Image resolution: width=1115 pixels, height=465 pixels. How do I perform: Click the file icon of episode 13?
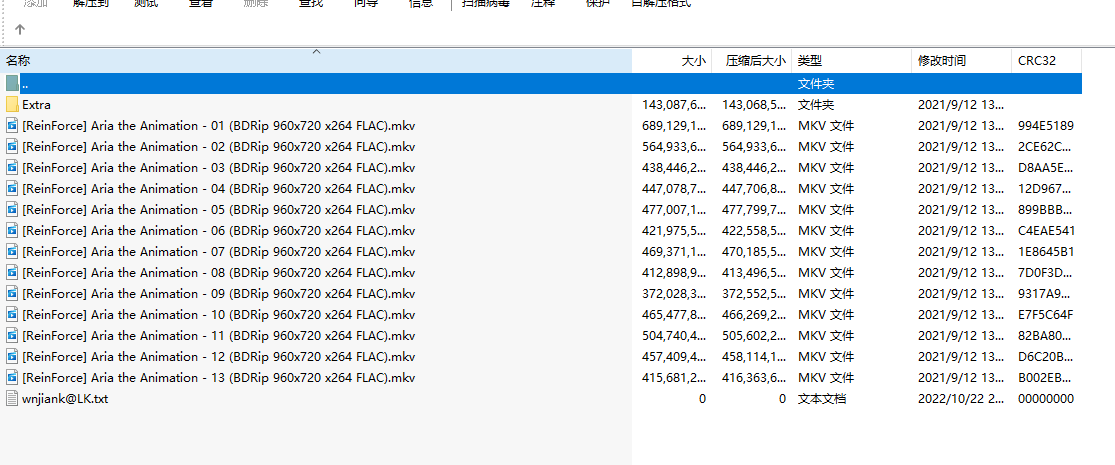tap(12, 378)
